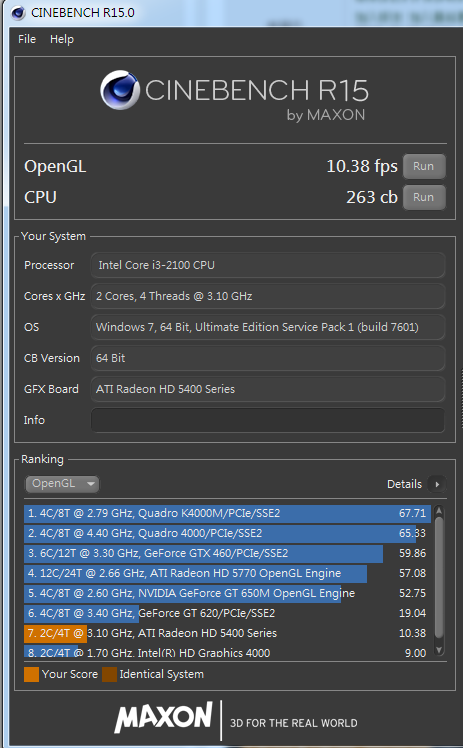This screenshot has width=463, height=748.
Task: Click the OS value Windows 7 field
Action: tap(268, 327)
